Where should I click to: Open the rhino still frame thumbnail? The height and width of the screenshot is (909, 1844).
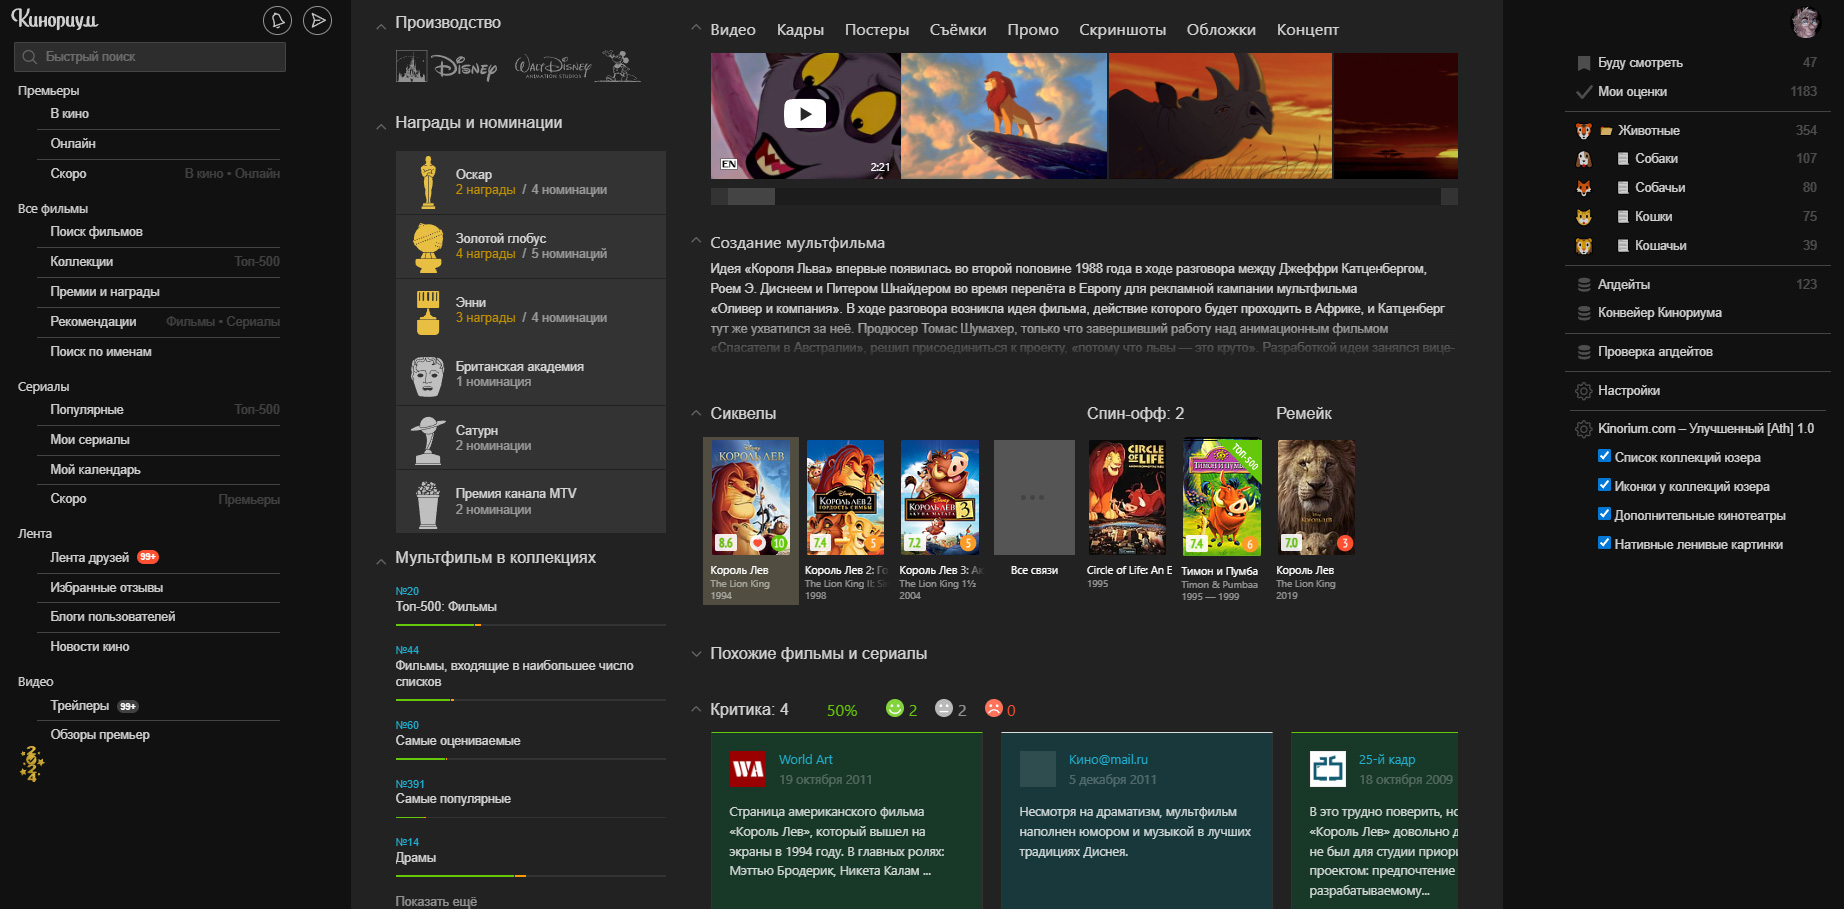pos(1220,116)
